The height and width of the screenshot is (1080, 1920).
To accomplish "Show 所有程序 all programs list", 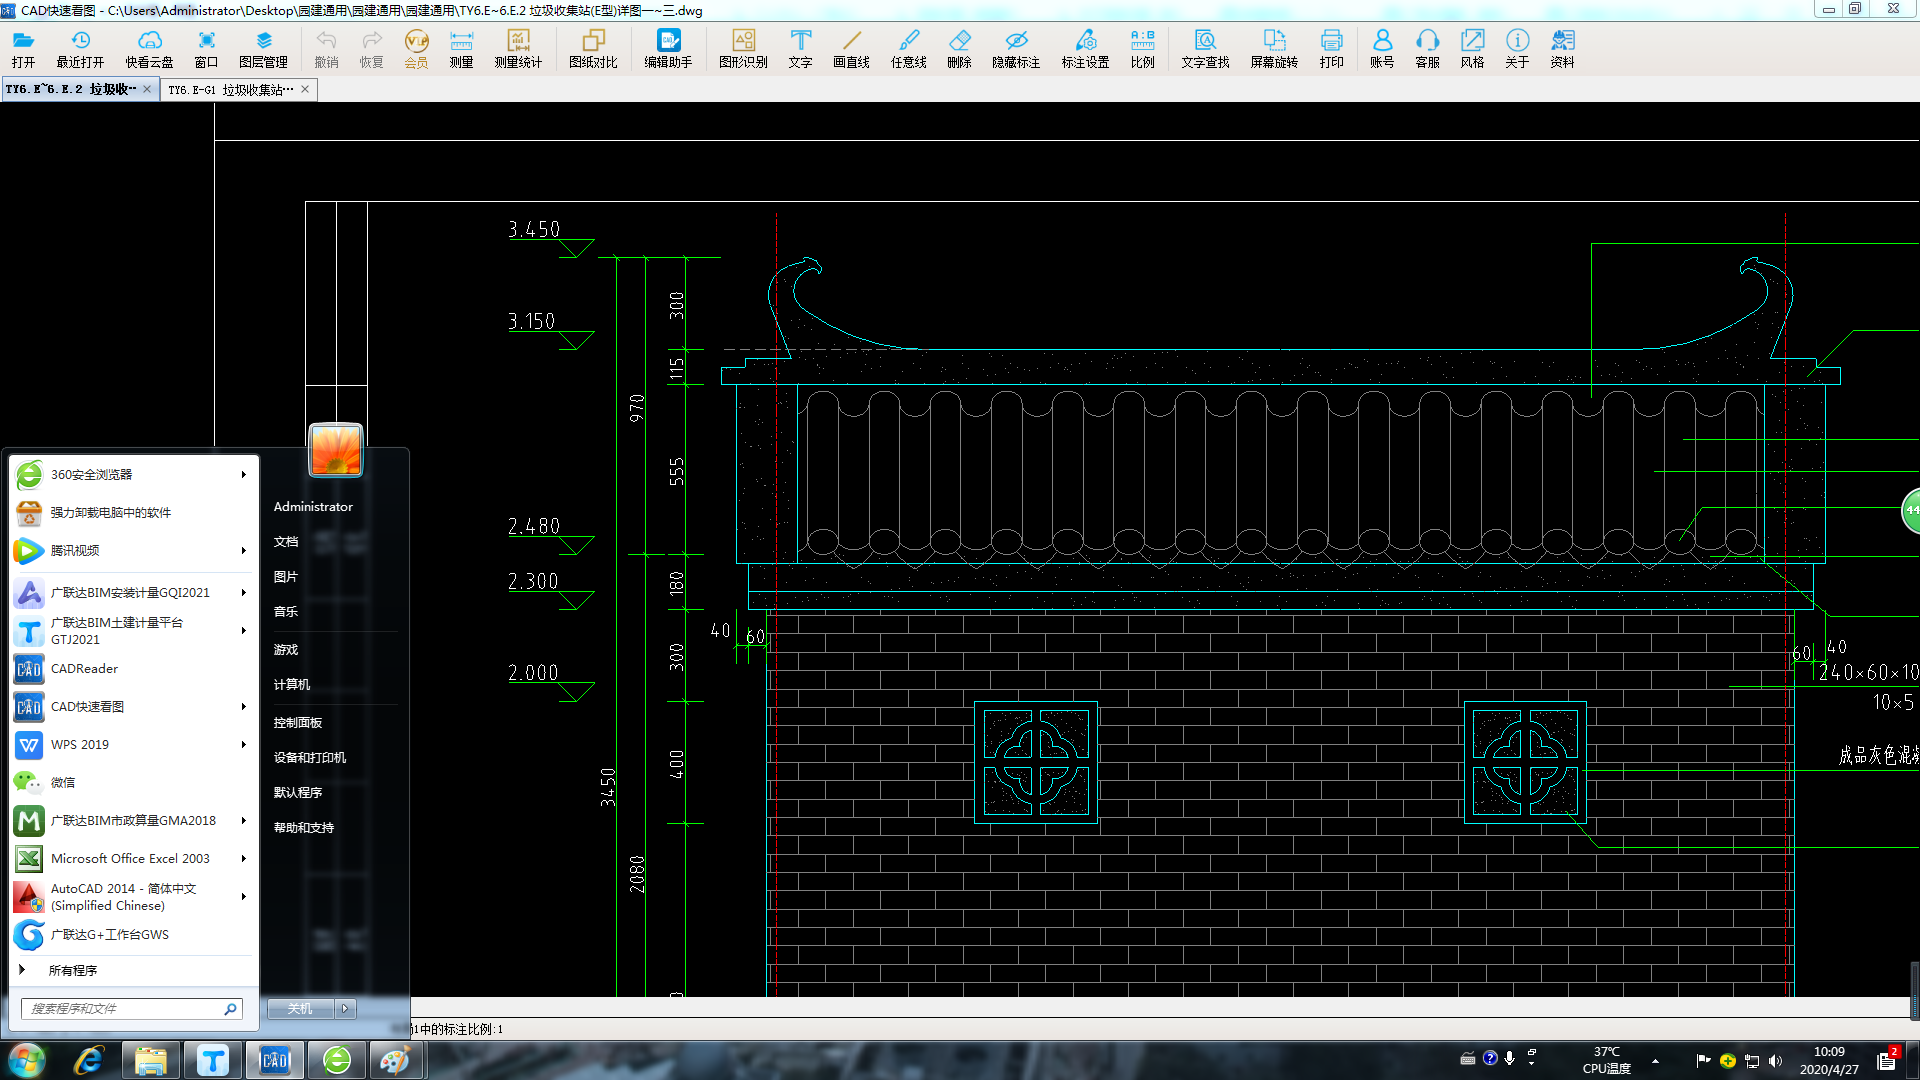I will (72, 971).
